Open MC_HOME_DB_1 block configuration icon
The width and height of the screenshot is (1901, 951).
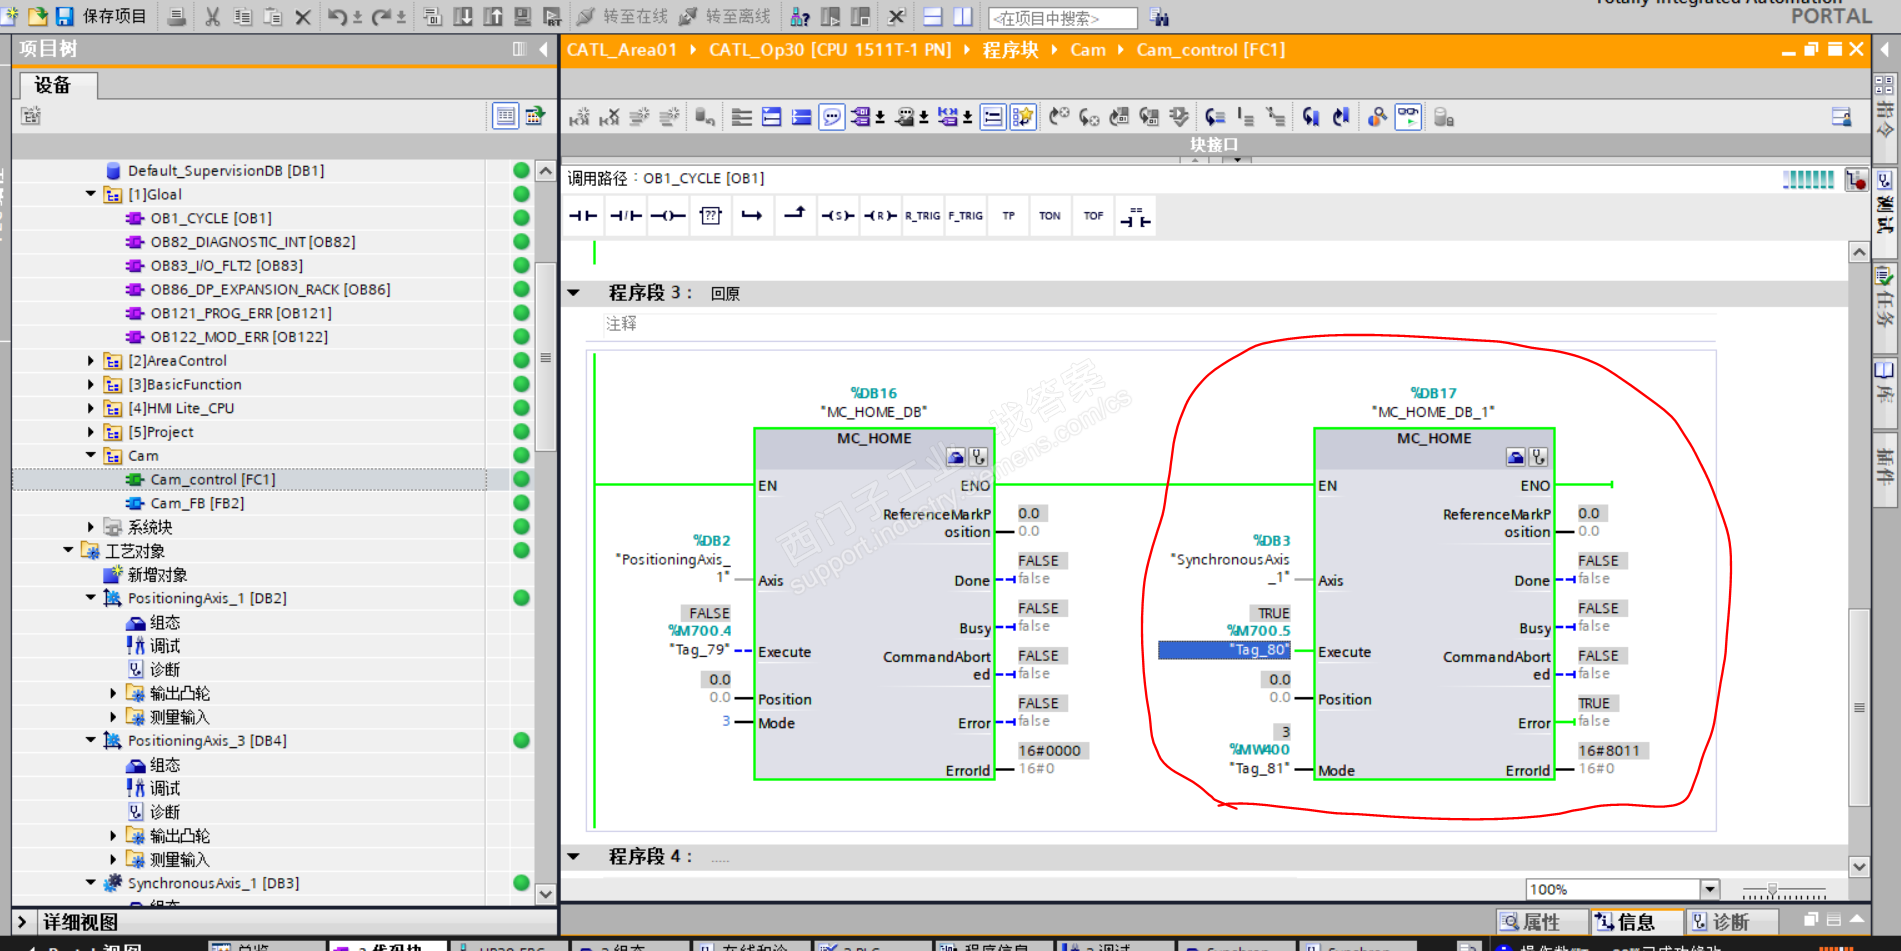[x=1516, y=457]
